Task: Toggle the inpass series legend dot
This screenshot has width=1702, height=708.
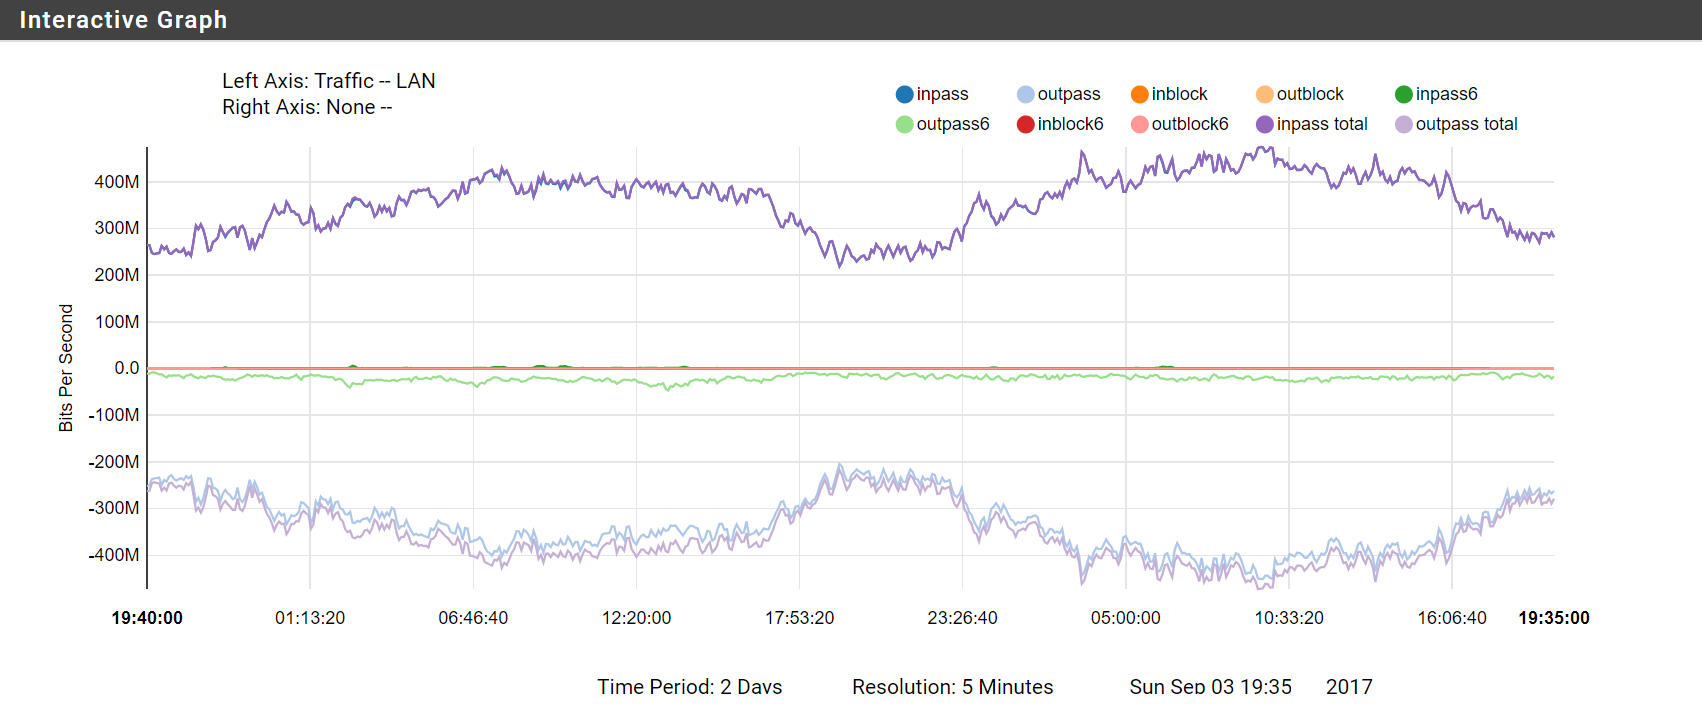Action: (x=905, y=94)
